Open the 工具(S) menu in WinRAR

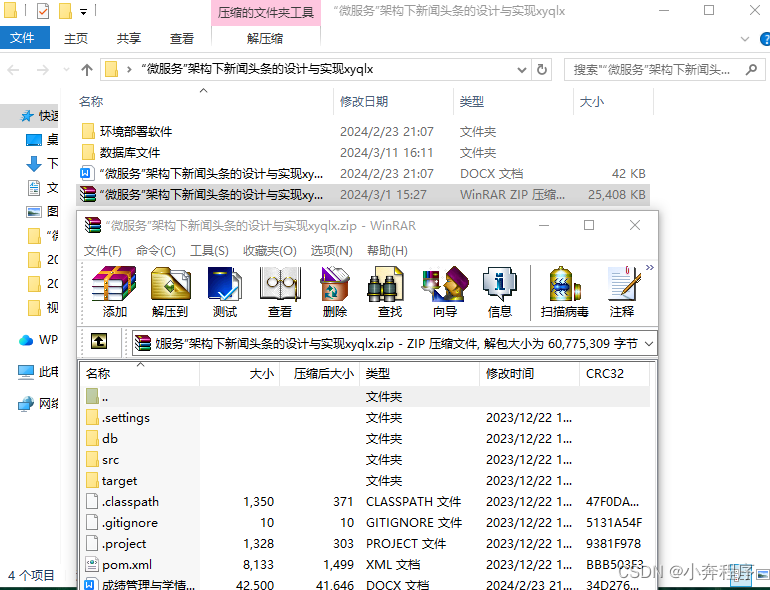pyautogui.click(x=209, y=251)
